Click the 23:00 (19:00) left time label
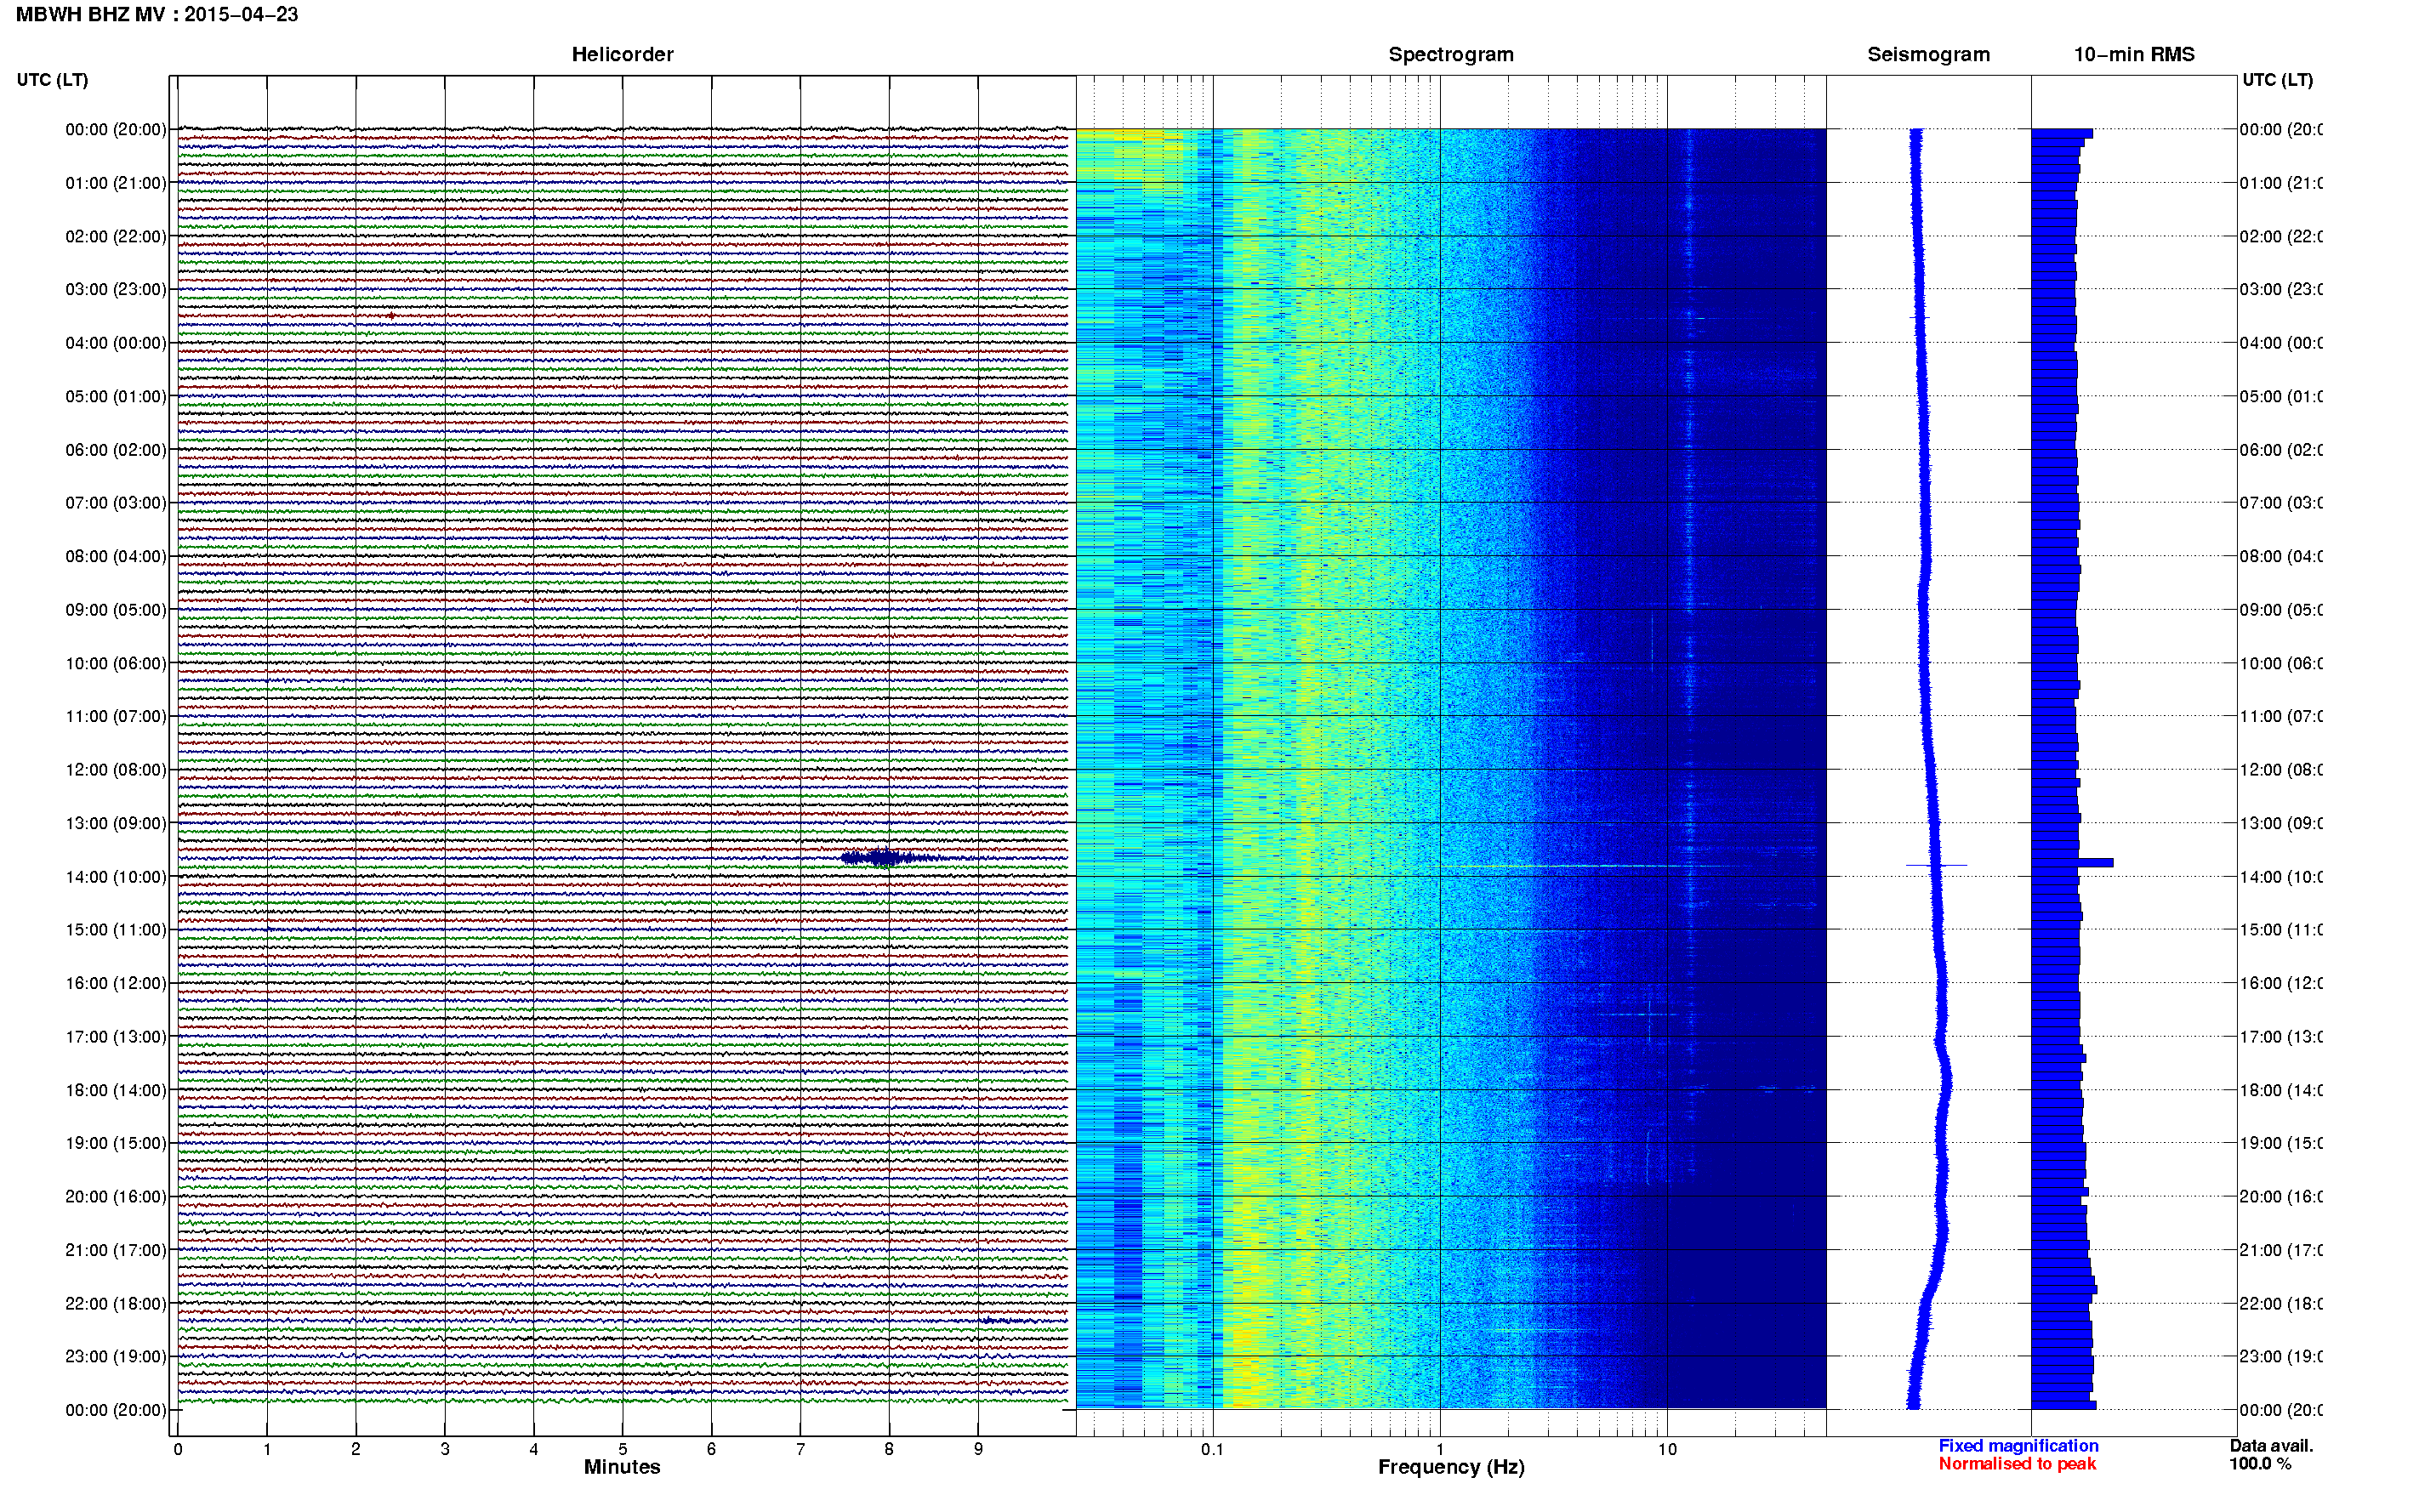Screen dimensions: 2419x1512 point(116,1356)
